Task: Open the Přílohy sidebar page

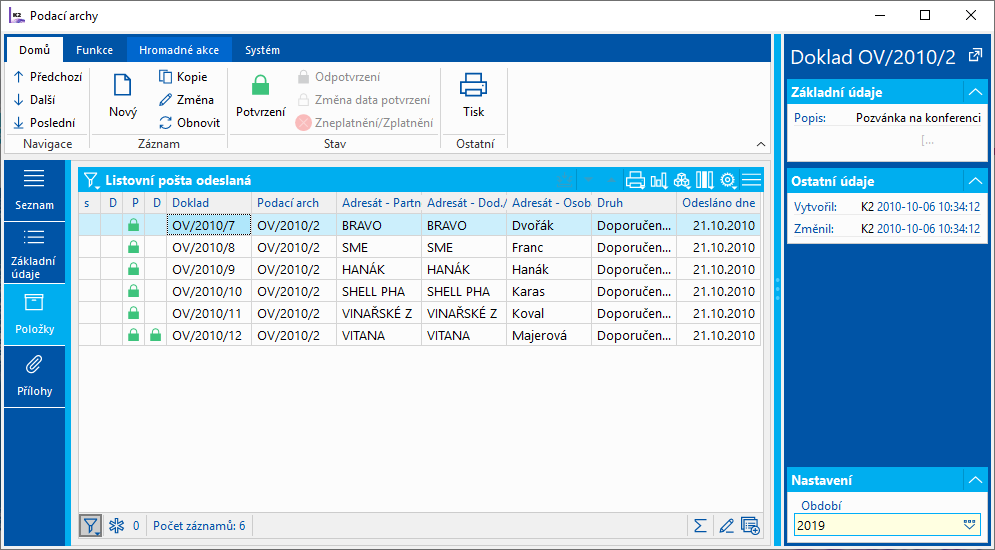Action: click(34, 377)
